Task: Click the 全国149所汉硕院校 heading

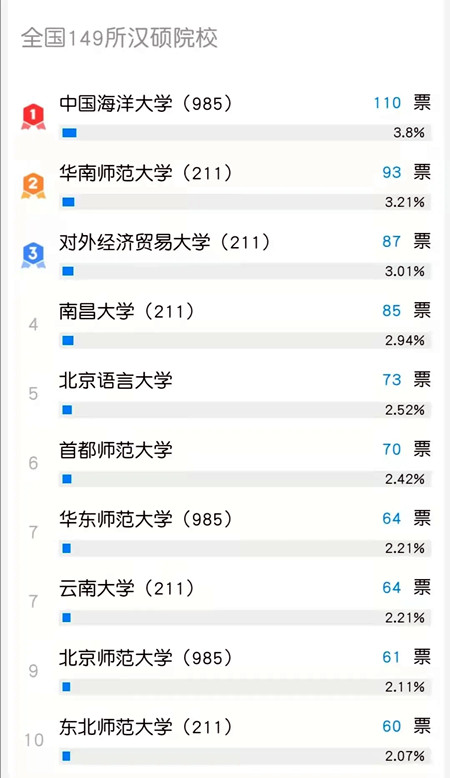Action: click(119, 38)
